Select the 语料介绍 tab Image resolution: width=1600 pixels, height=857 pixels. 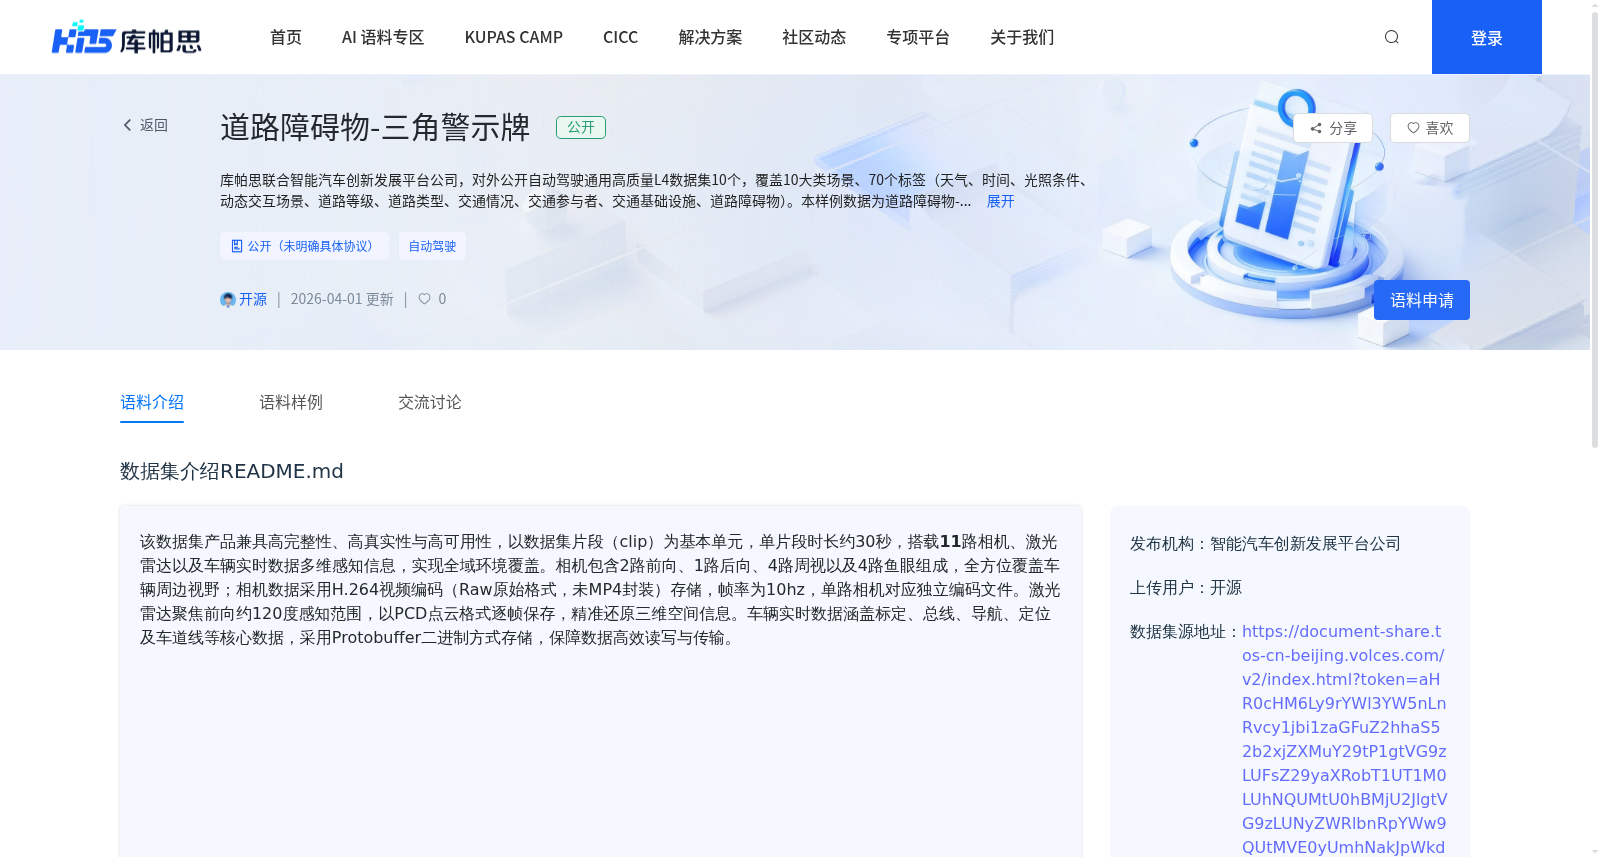152,402
